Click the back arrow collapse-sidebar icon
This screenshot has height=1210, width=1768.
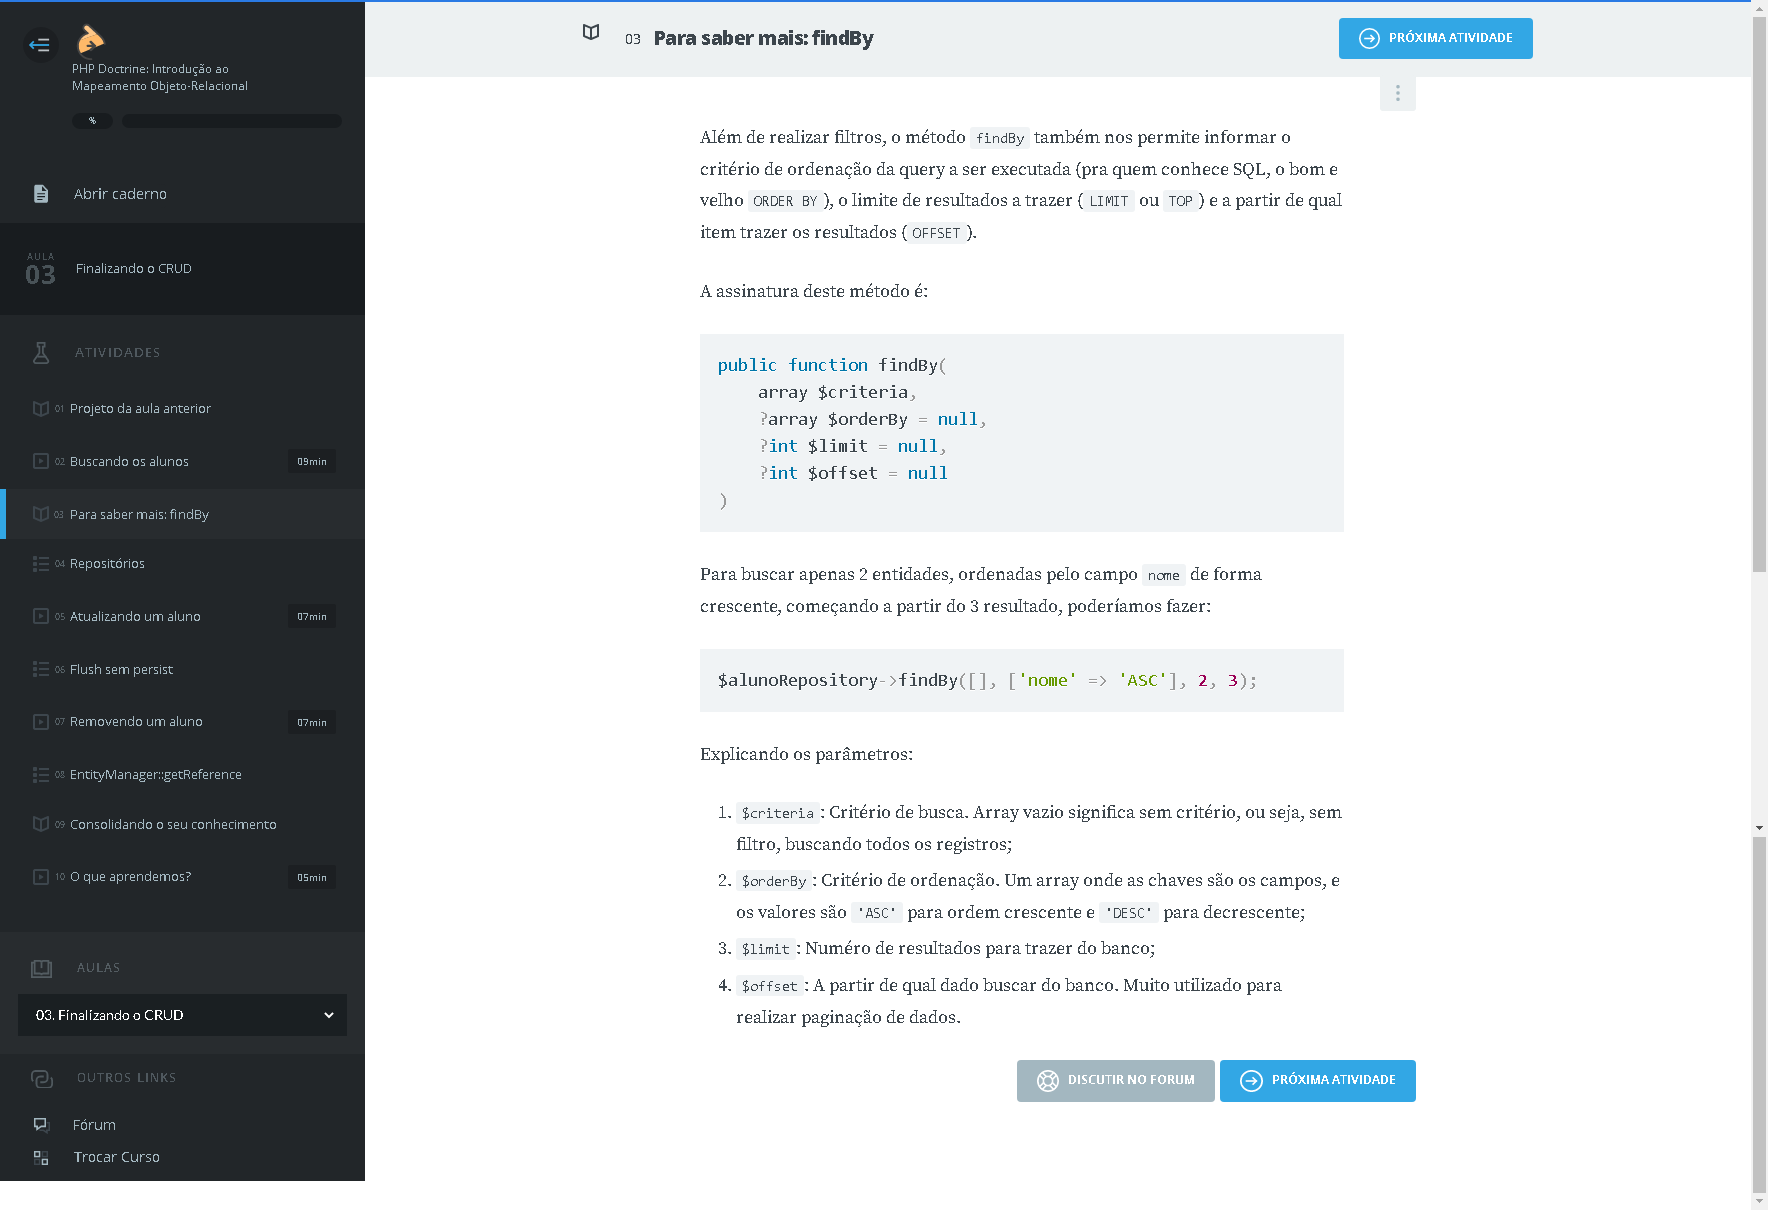[40, 44]
